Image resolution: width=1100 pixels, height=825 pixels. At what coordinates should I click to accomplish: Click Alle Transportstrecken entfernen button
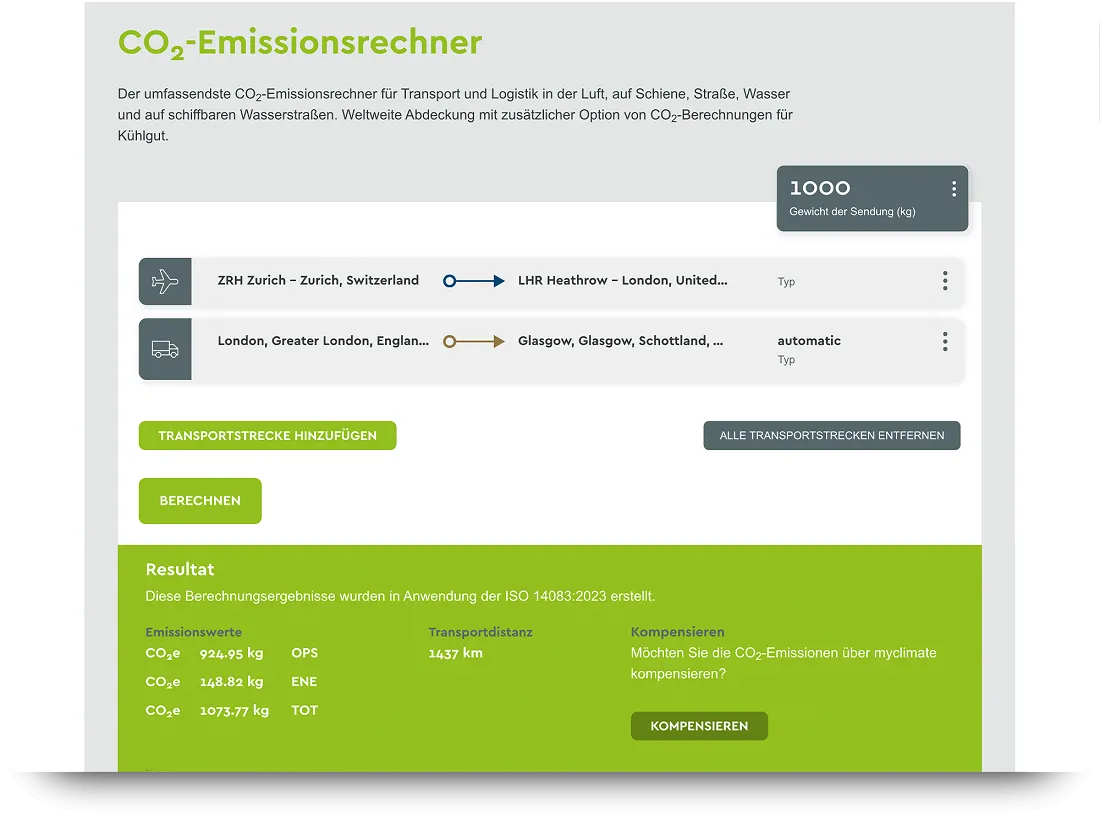pyautogui.click(x=831, y=436)
